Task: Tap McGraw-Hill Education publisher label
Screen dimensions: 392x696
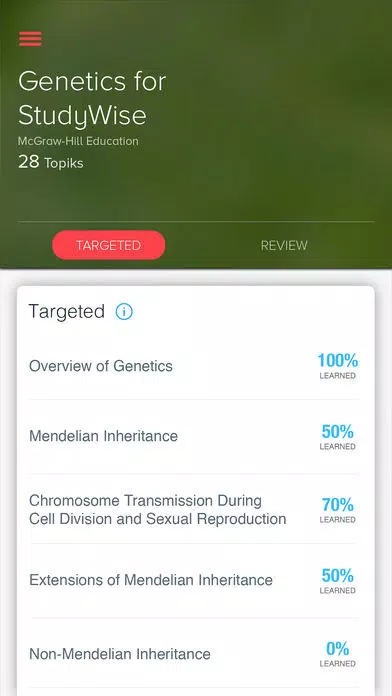Action: 78,142
